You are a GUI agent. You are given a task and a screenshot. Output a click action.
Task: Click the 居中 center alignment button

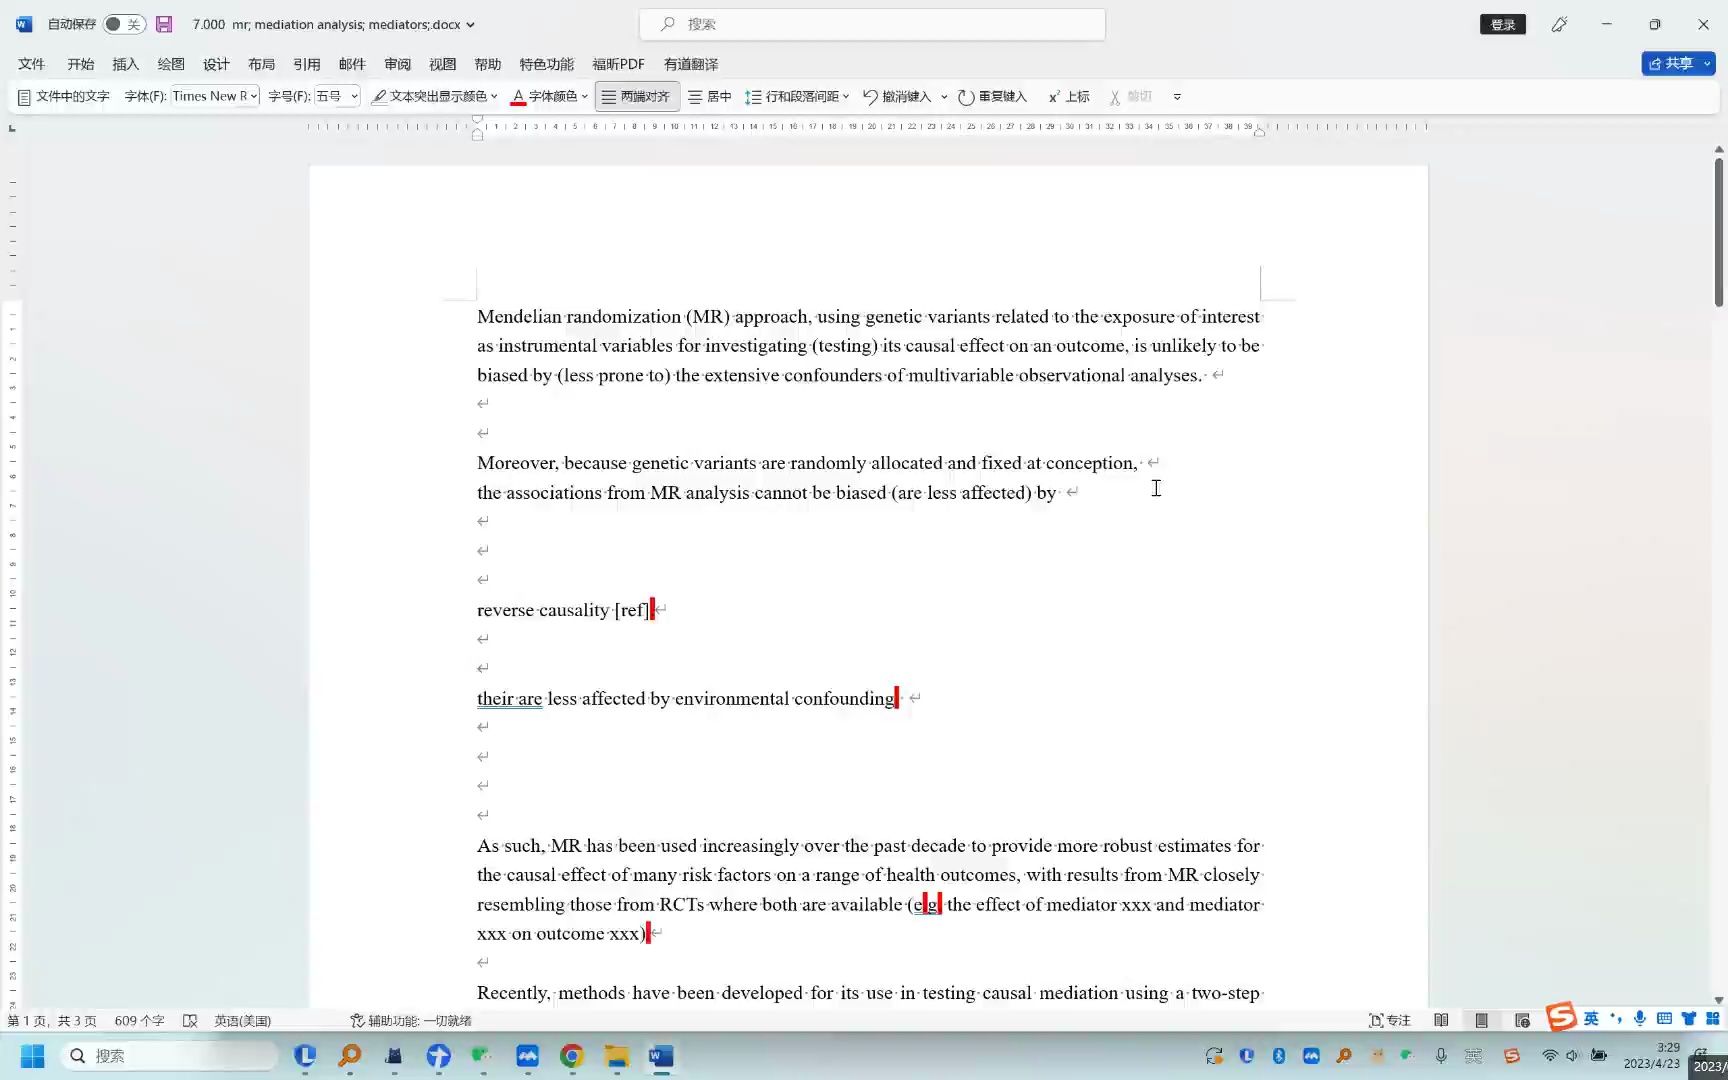(710, 97)
